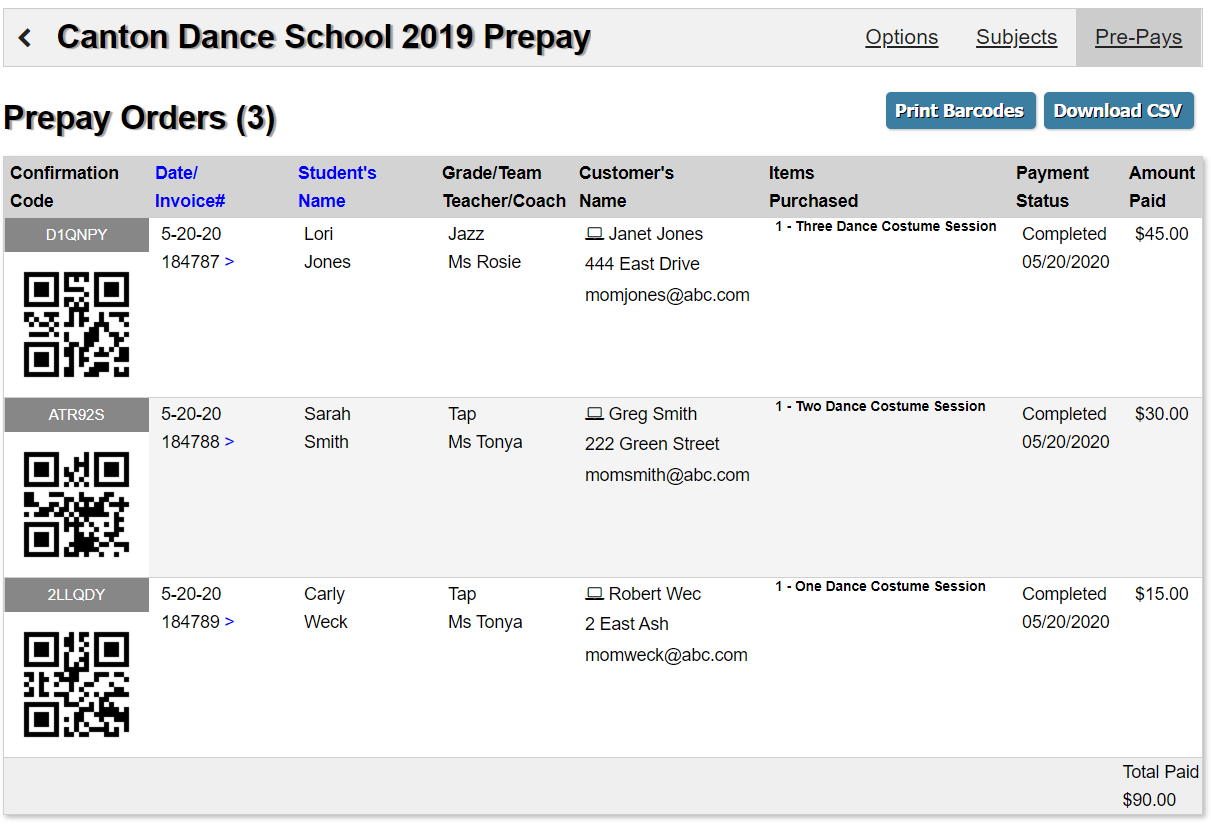This screenshot has width=1211, height=825.
Task: Sort by Date/Invoice# column header
Action: [189, 187]
